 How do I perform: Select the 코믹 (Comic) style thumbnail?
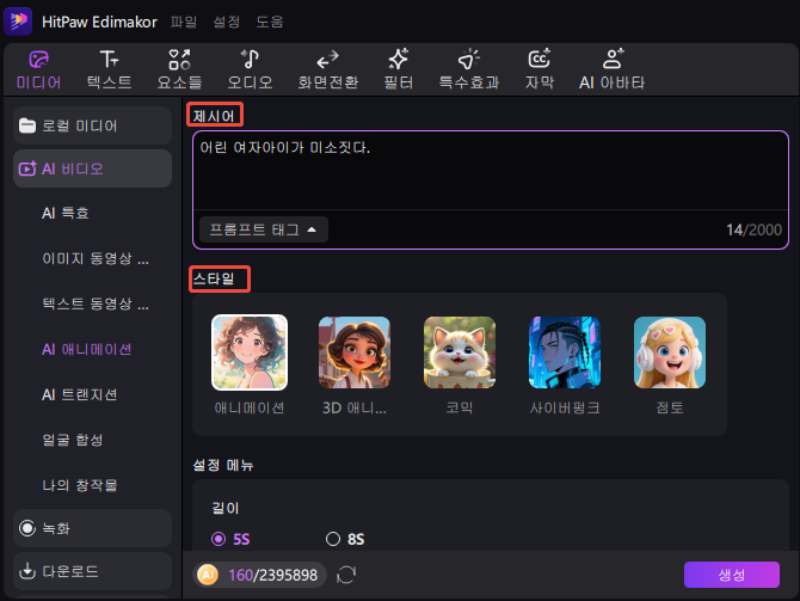460,352
